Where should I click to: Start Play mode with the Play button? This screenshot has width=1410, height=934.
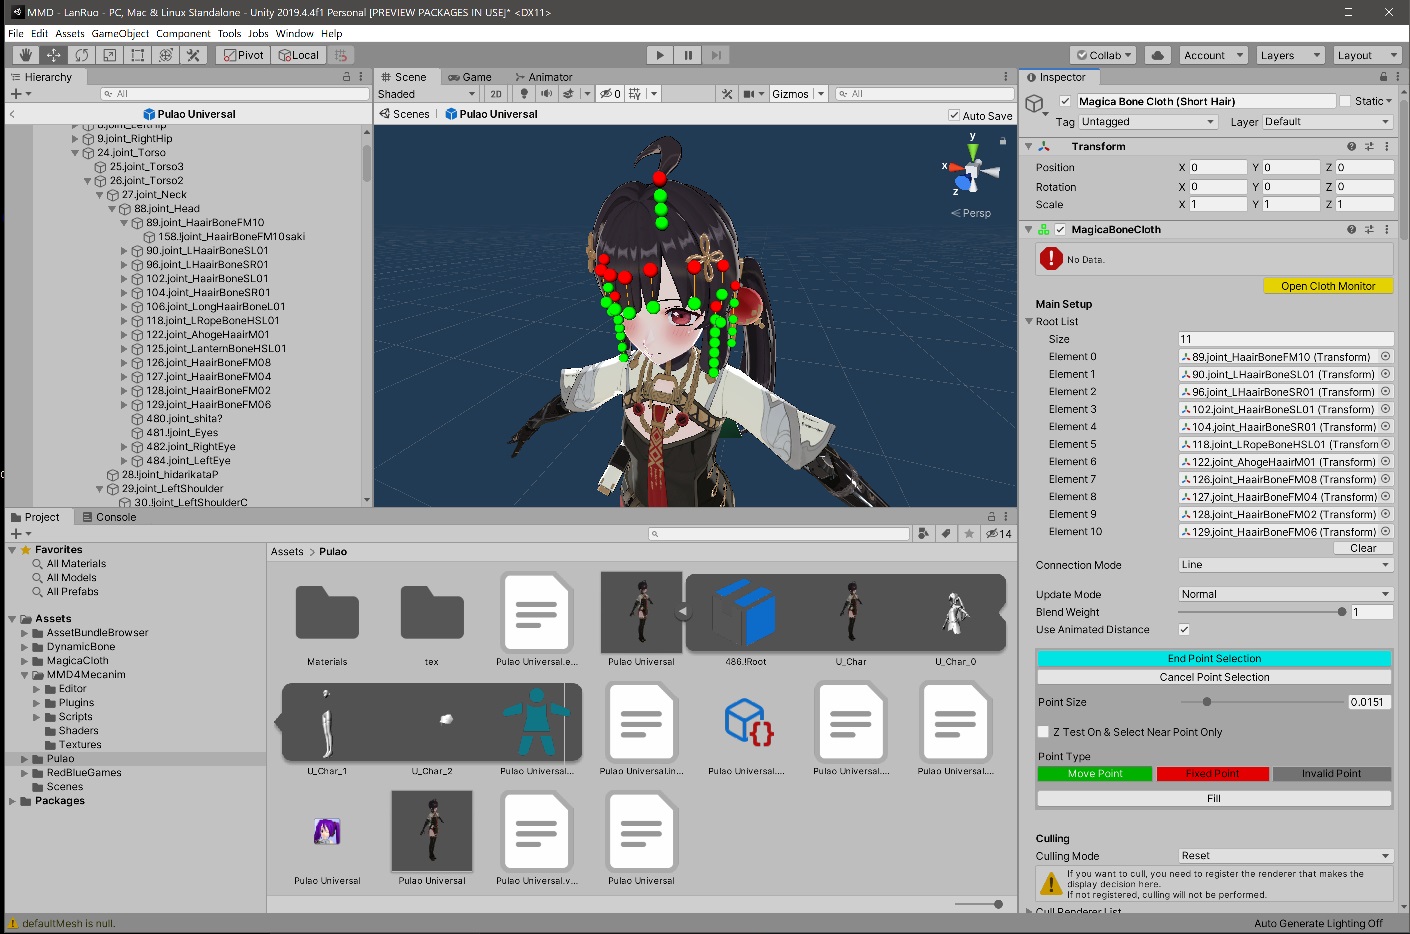(659, 55)
